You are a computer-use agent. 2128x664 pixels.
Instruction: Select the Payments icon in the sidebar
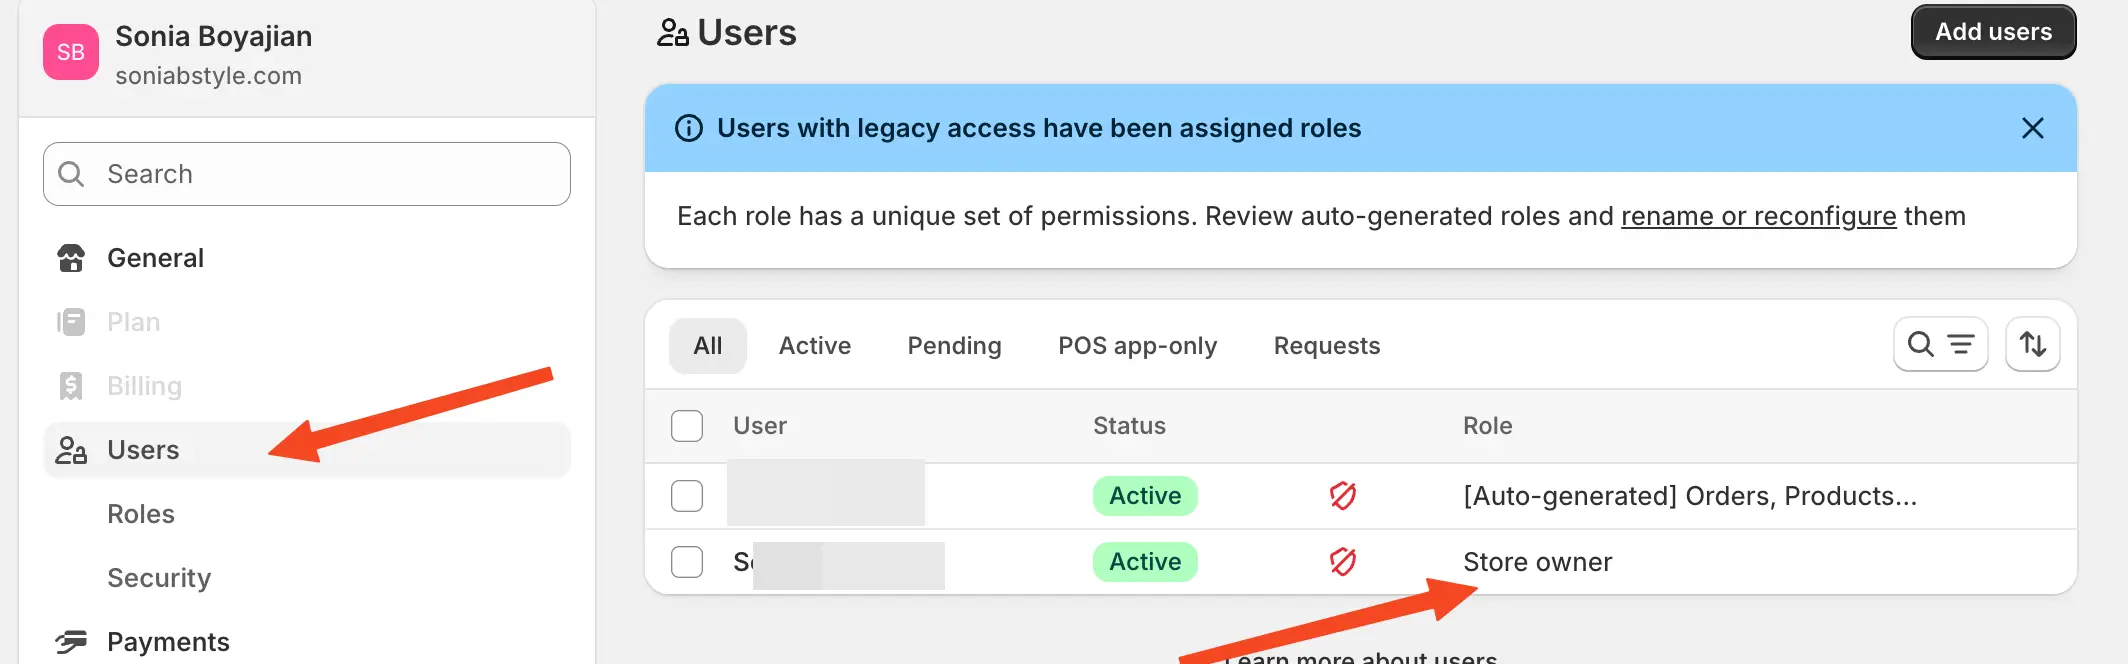click(x=70, y=641)
